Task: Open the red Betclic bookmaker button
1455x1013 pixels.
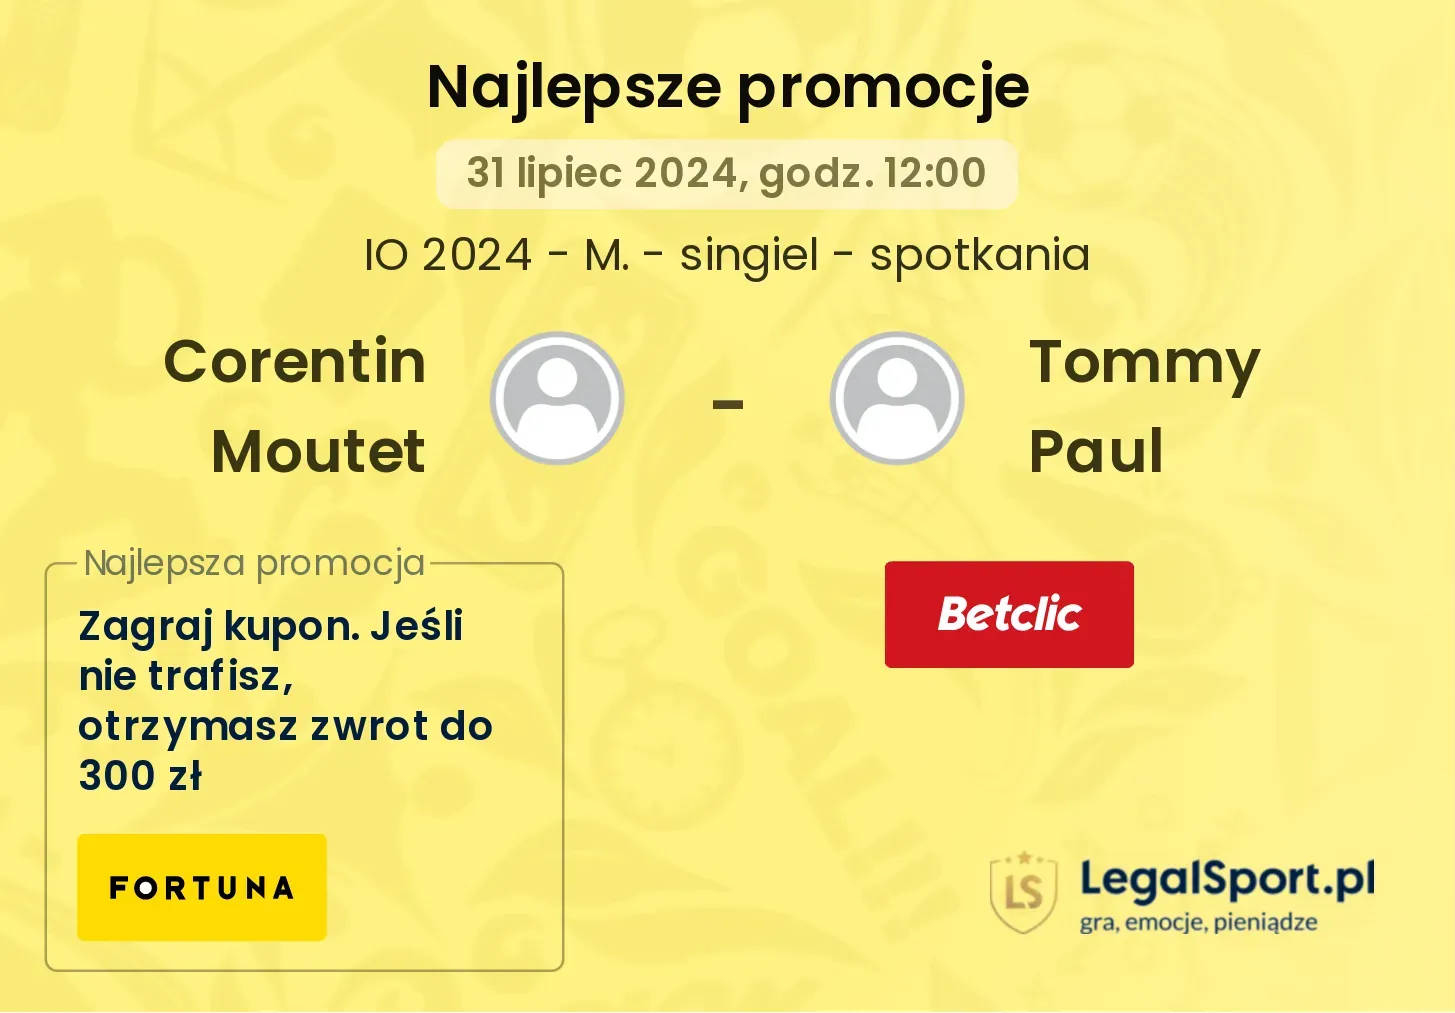Action: (1009, 614)
